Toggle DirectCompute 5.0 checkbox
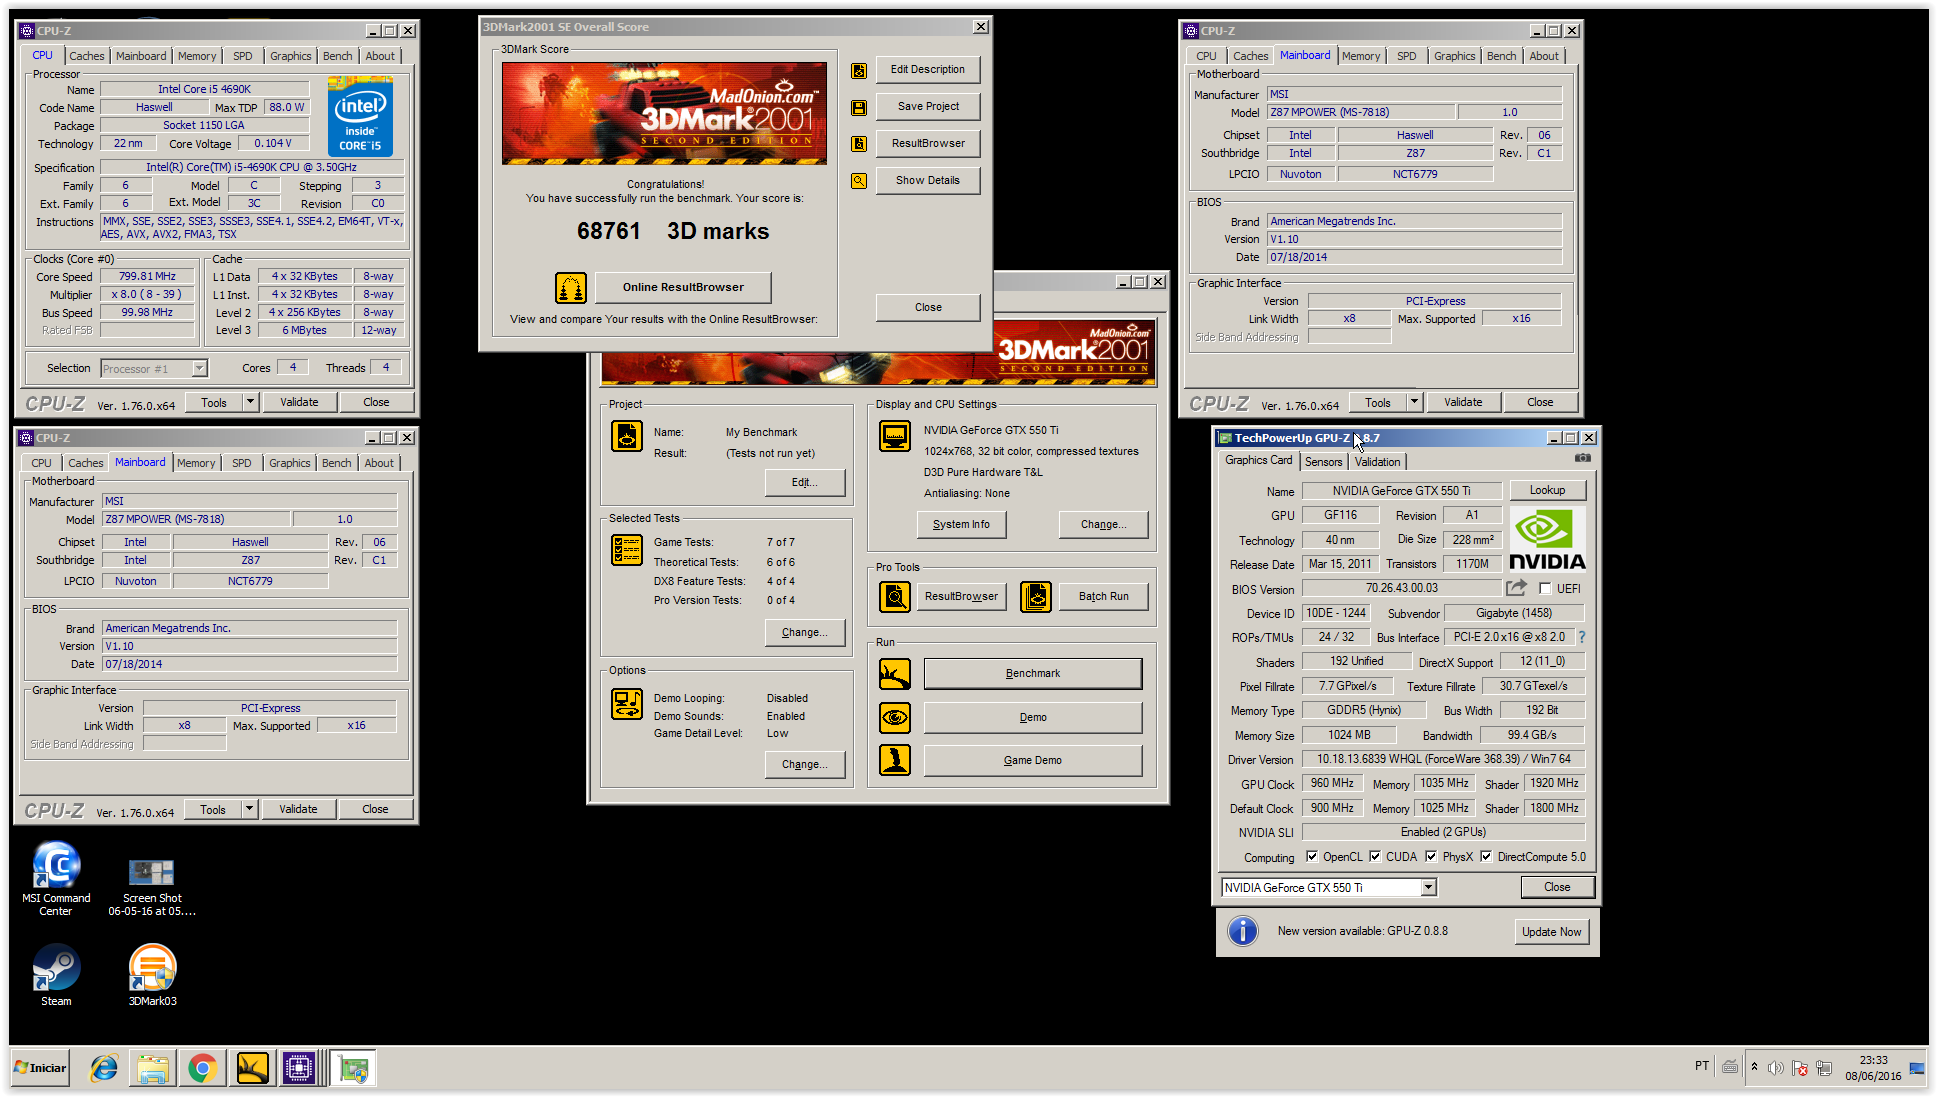Viewport: 1937px width, 1097px height. [x=1486, y=857]
